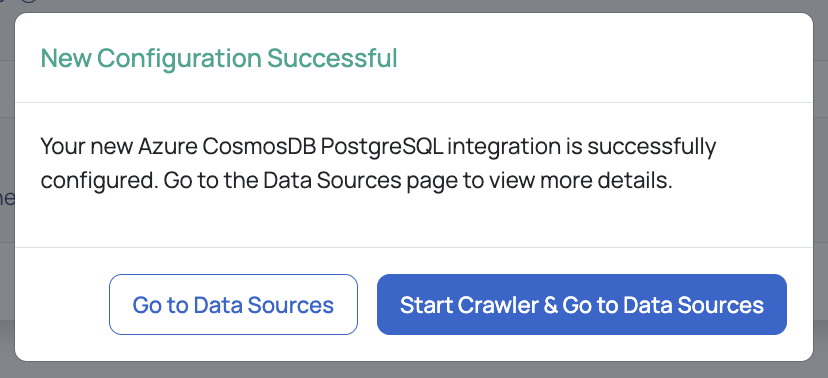This screenshot has width=828, height=378.
Task: Choose the solid blue Start Crawler button
Action: click(582, 305)
